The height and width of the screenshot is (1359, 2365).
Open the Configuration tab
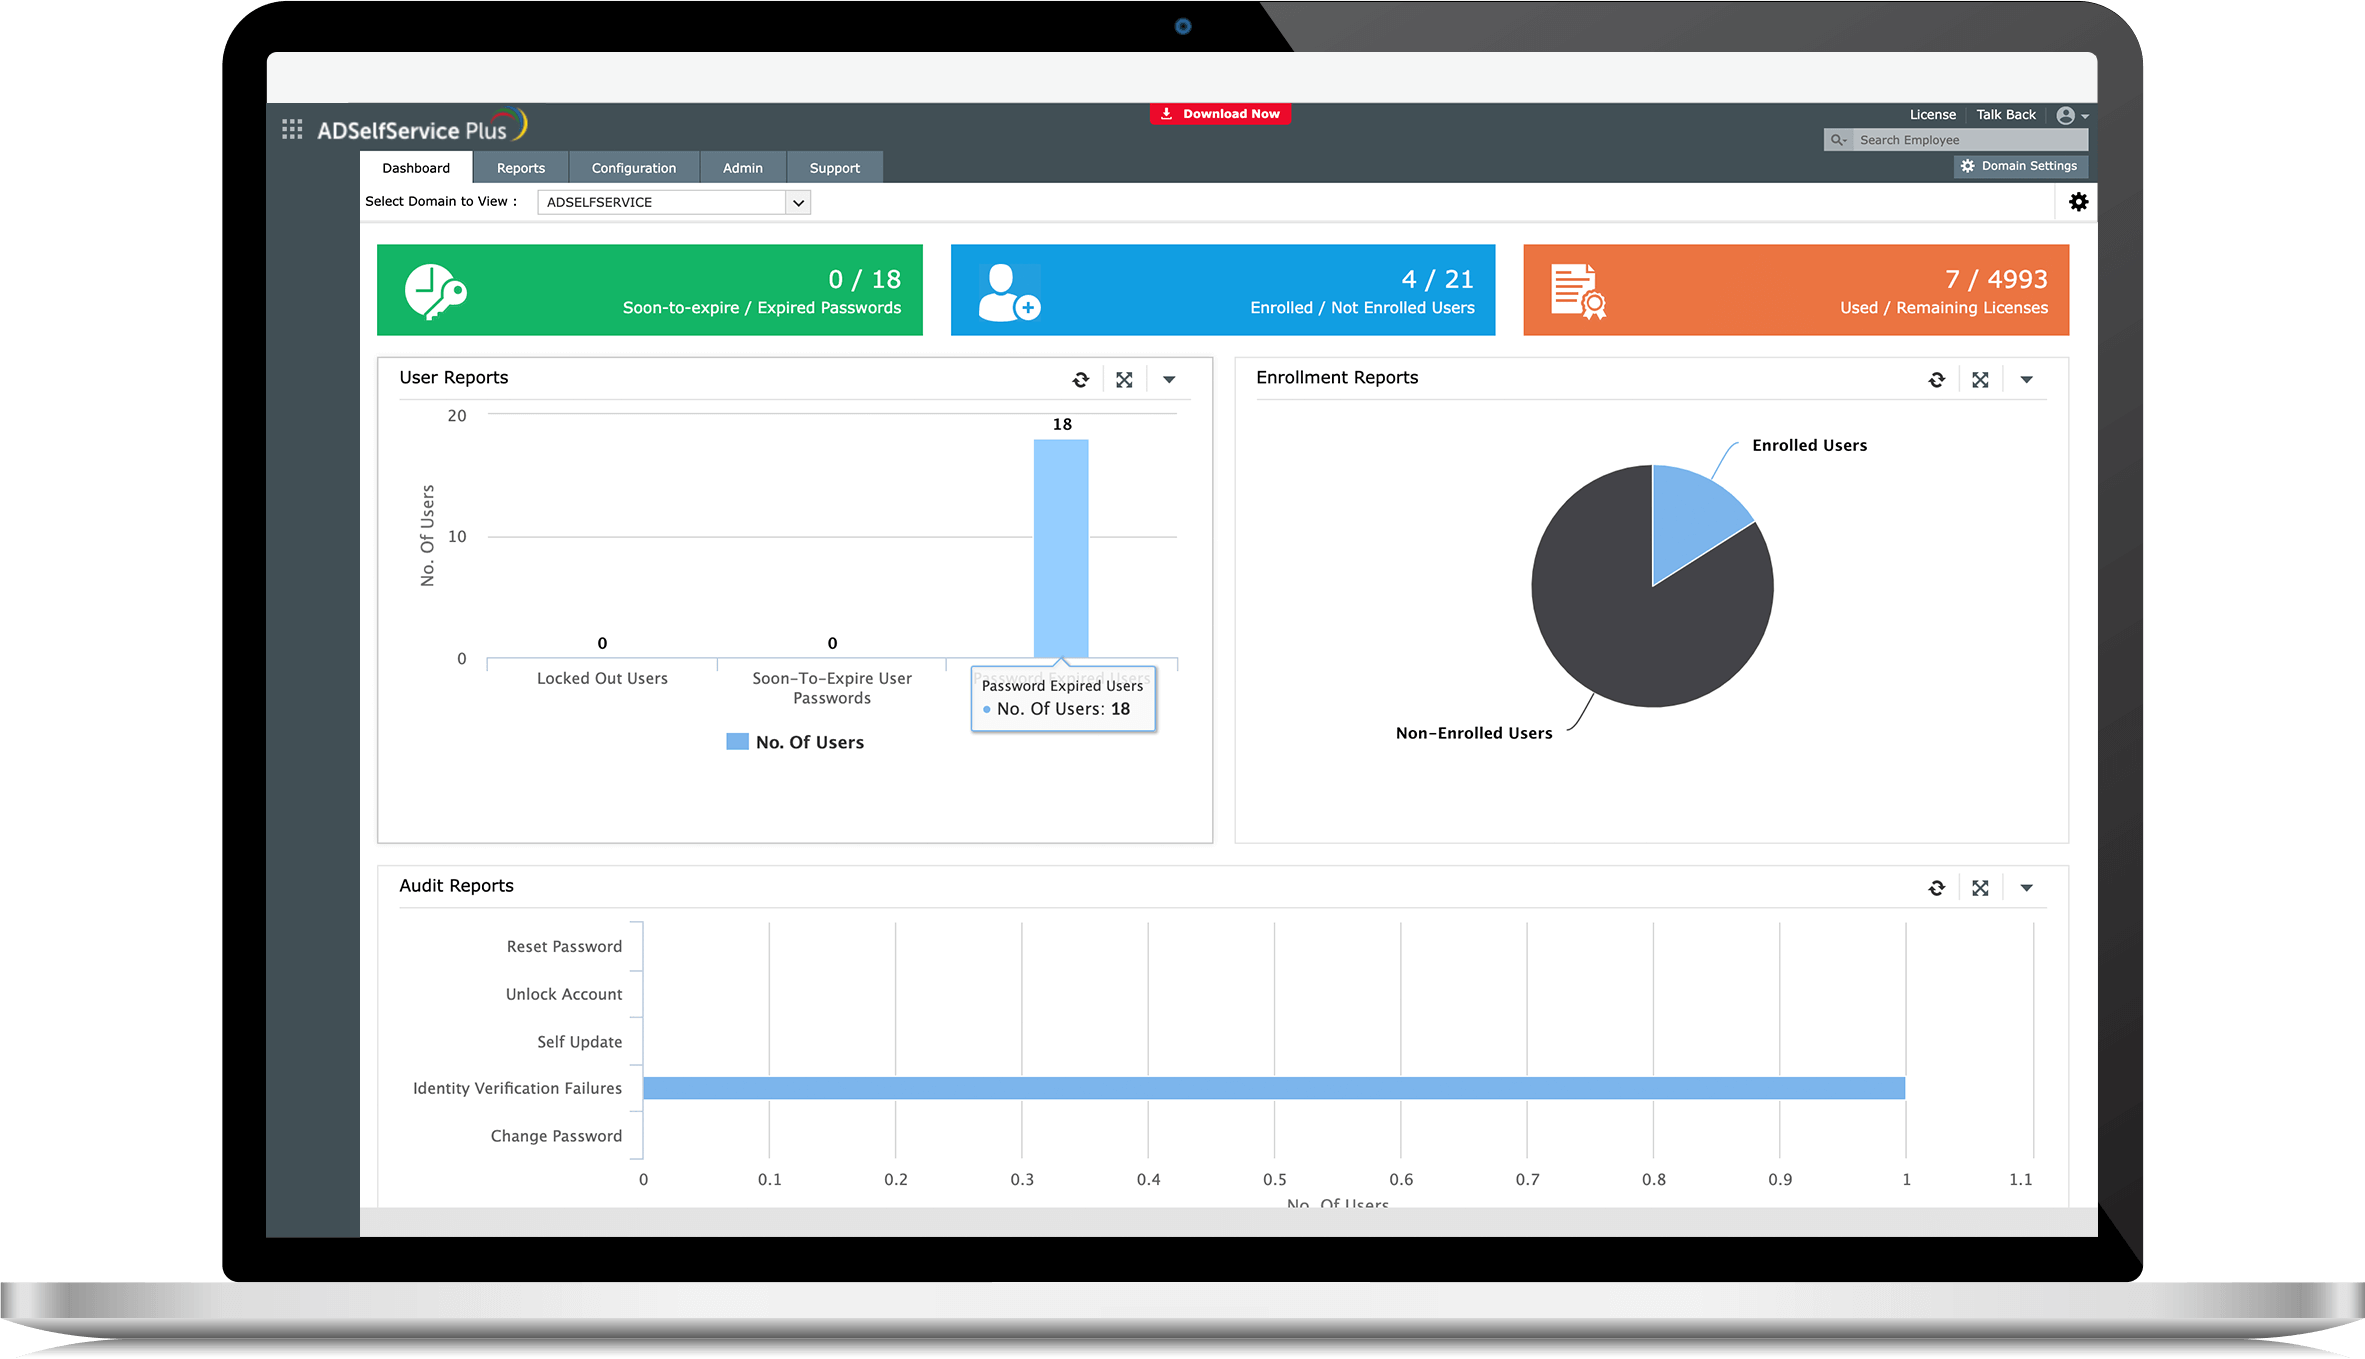633,168
